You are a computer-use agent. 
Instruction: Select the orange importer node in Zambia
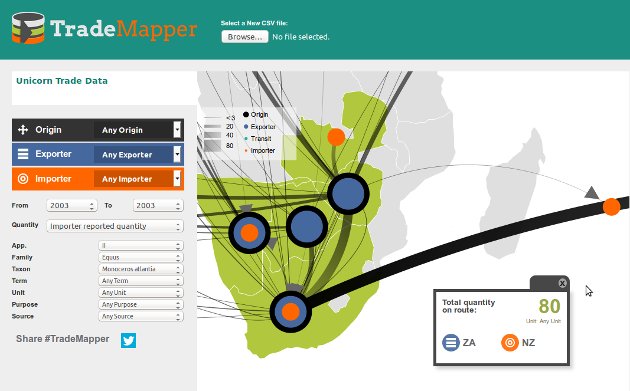[x=336, y=137]
